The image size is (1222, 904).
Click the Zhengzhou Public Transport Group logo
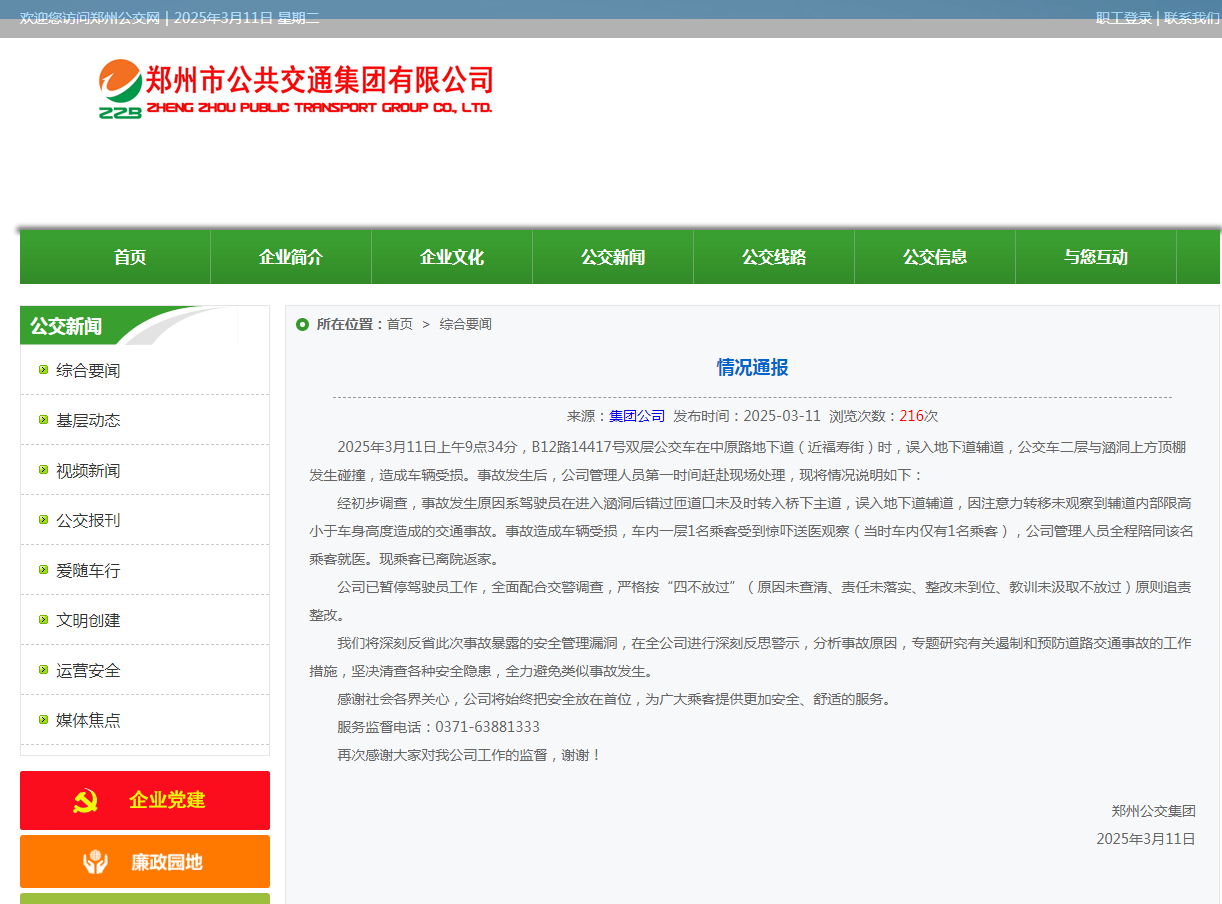(x=296, y=89)
